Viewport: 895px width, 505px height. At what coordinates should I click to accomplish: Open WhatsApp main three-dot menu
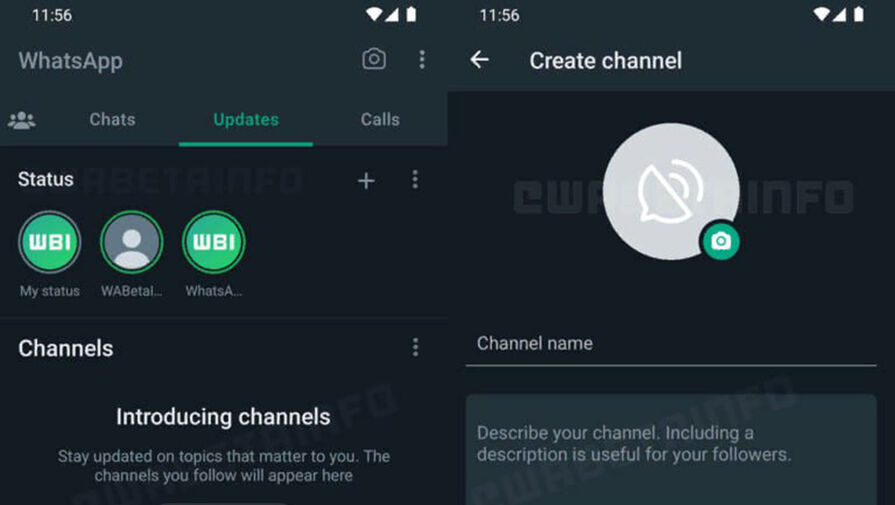click(422, 59)
